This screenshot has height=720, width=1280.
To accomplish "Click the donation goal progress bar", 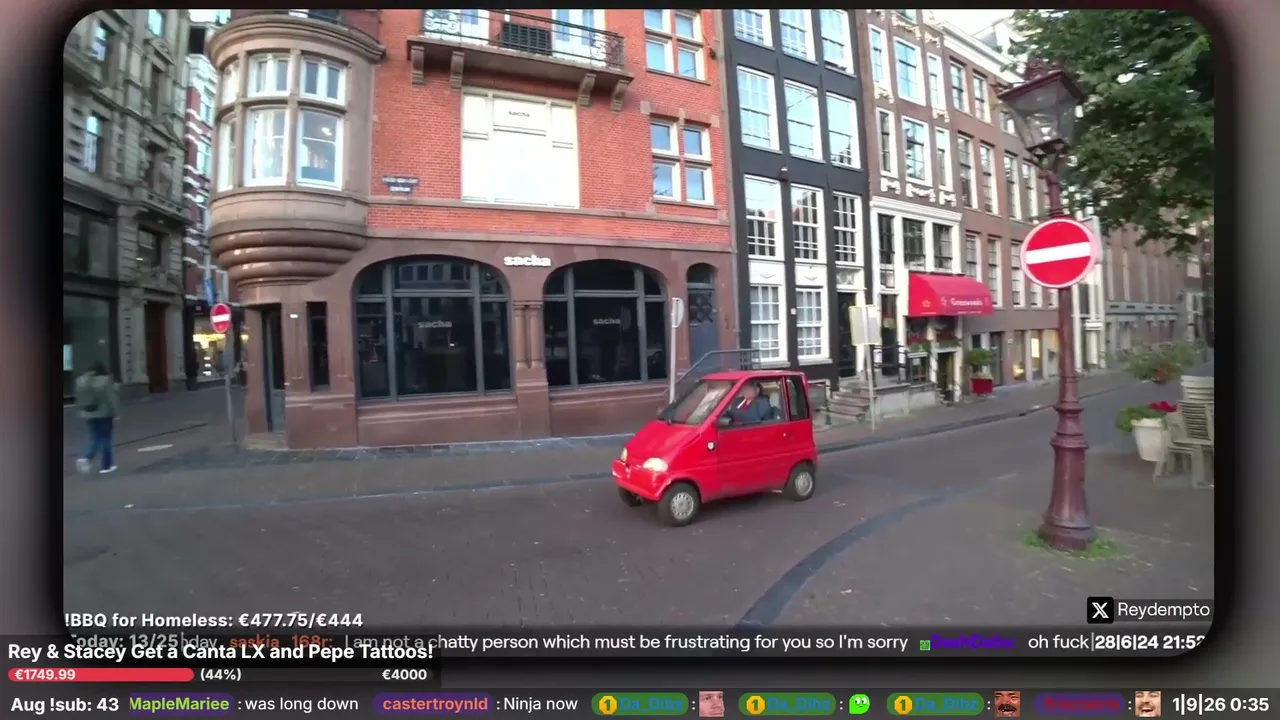I will point(220,675).
